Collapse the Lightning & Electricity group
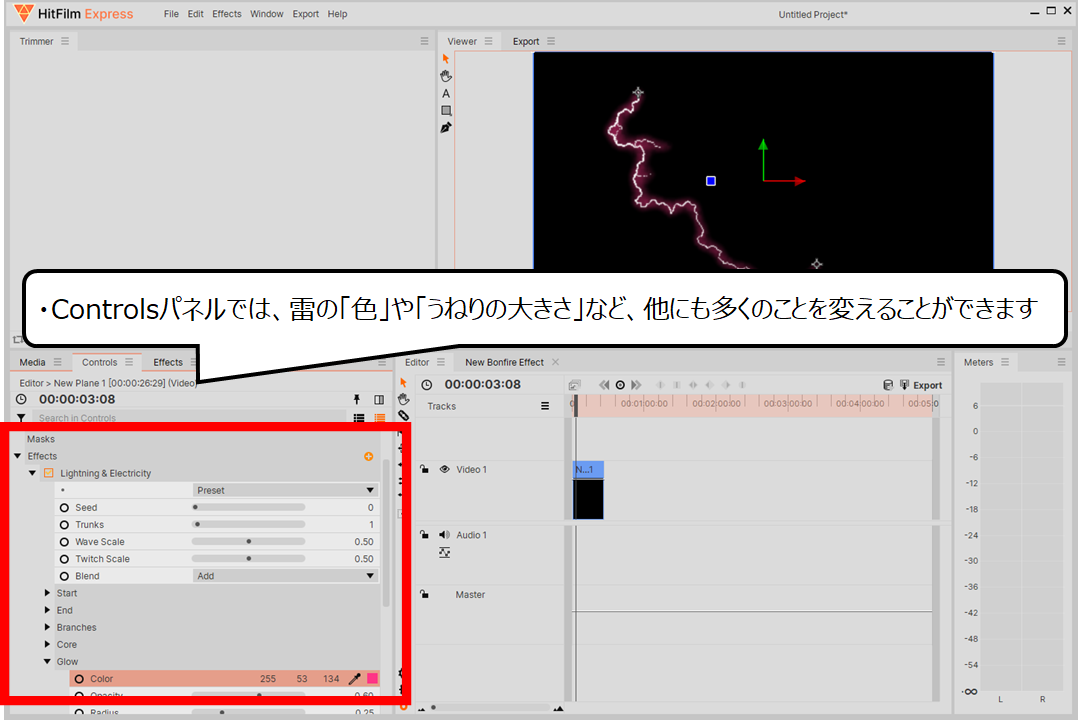 tap(32, 473)
